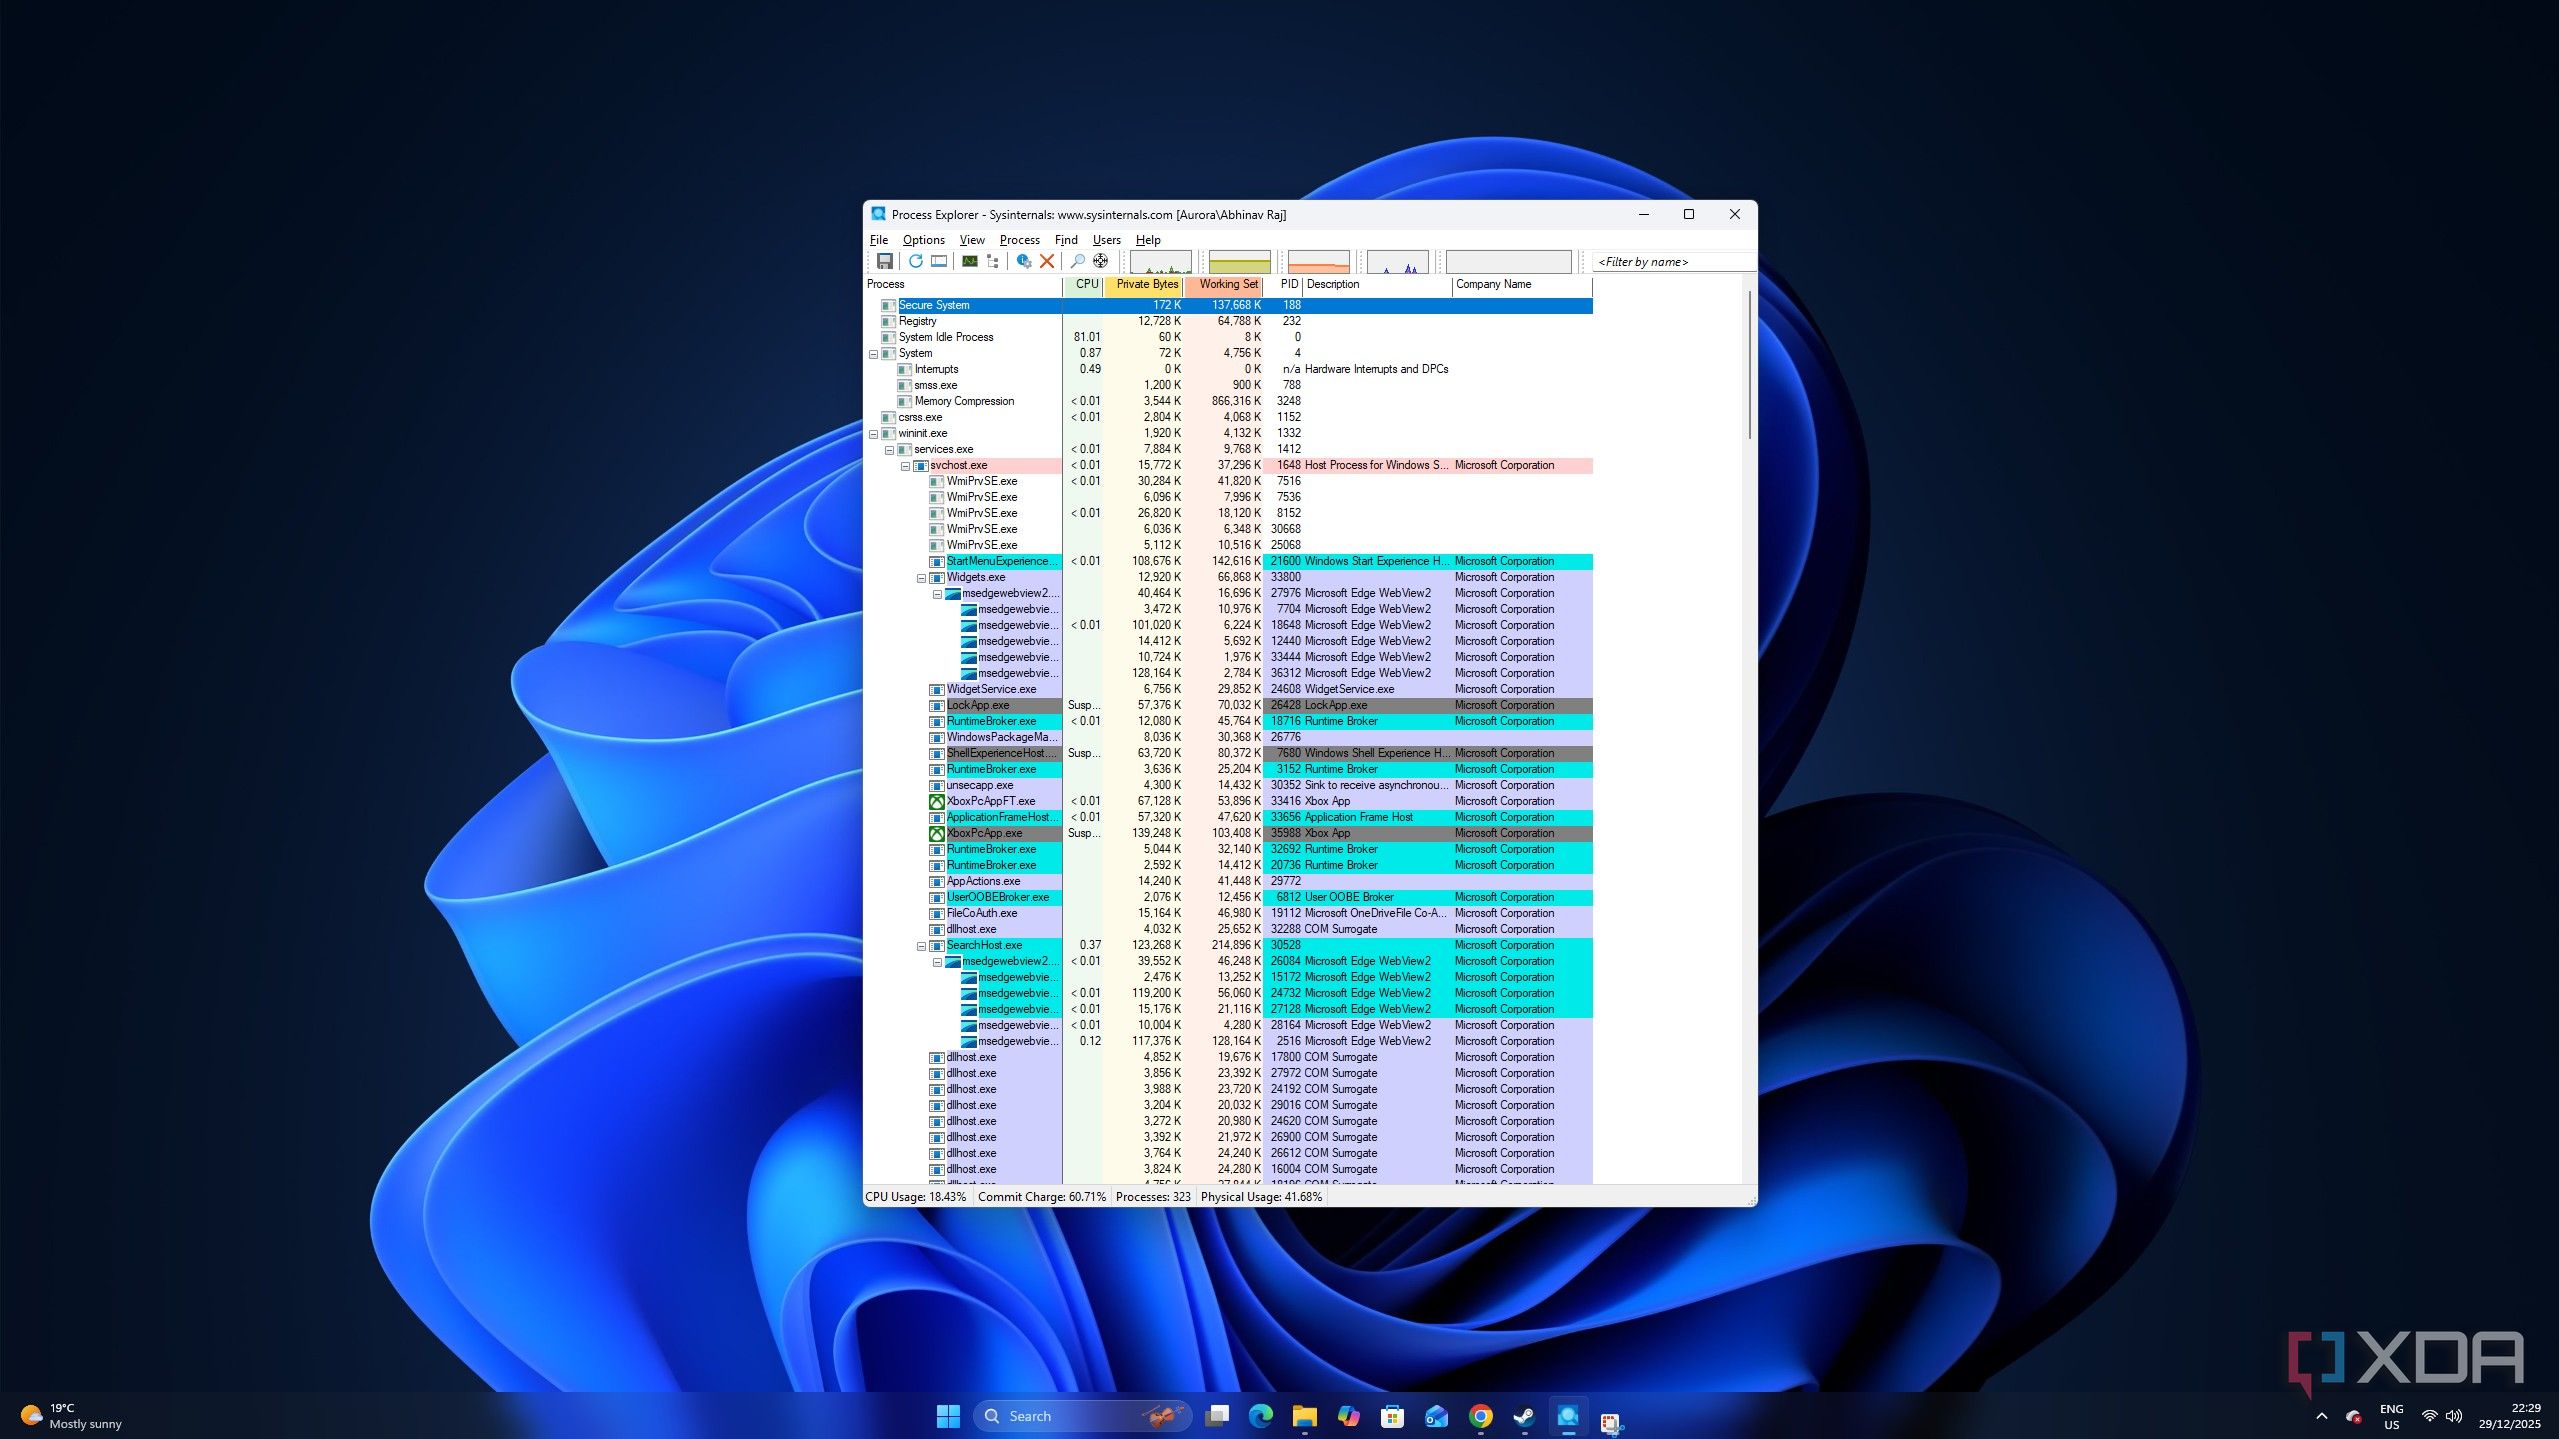Viewport: 2559px width, 1439px height.
Task: Open Steam from the taskbar
Action: pyautogui.click(x=1524, y=1416)
